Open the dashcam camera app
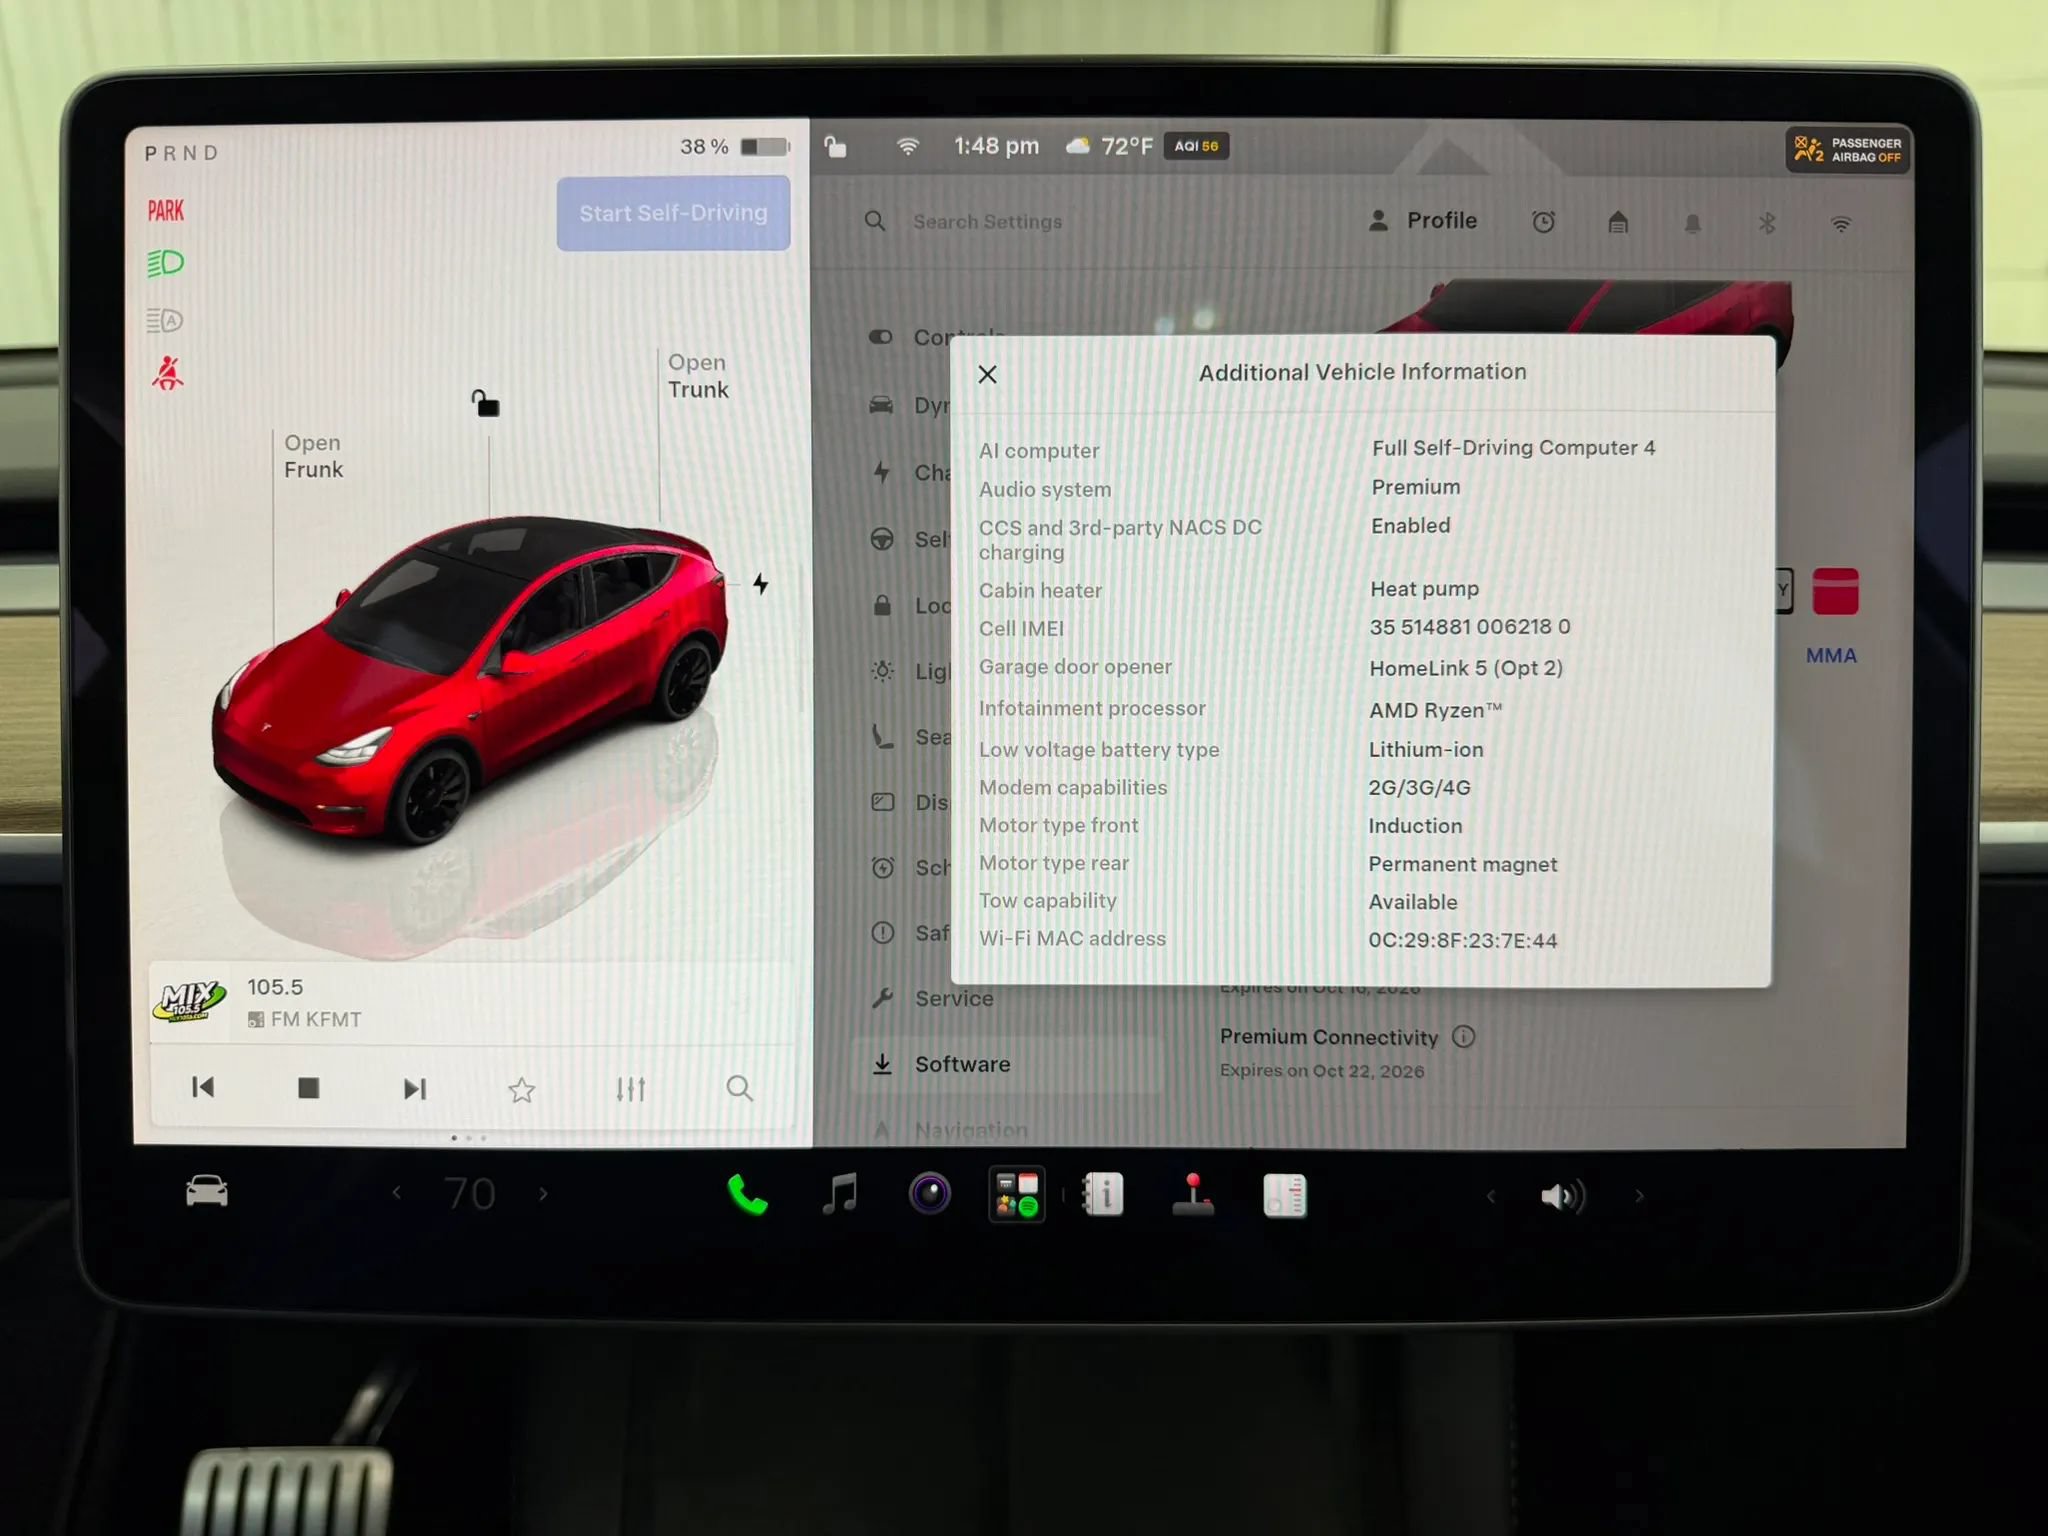 coord(929,1194)
